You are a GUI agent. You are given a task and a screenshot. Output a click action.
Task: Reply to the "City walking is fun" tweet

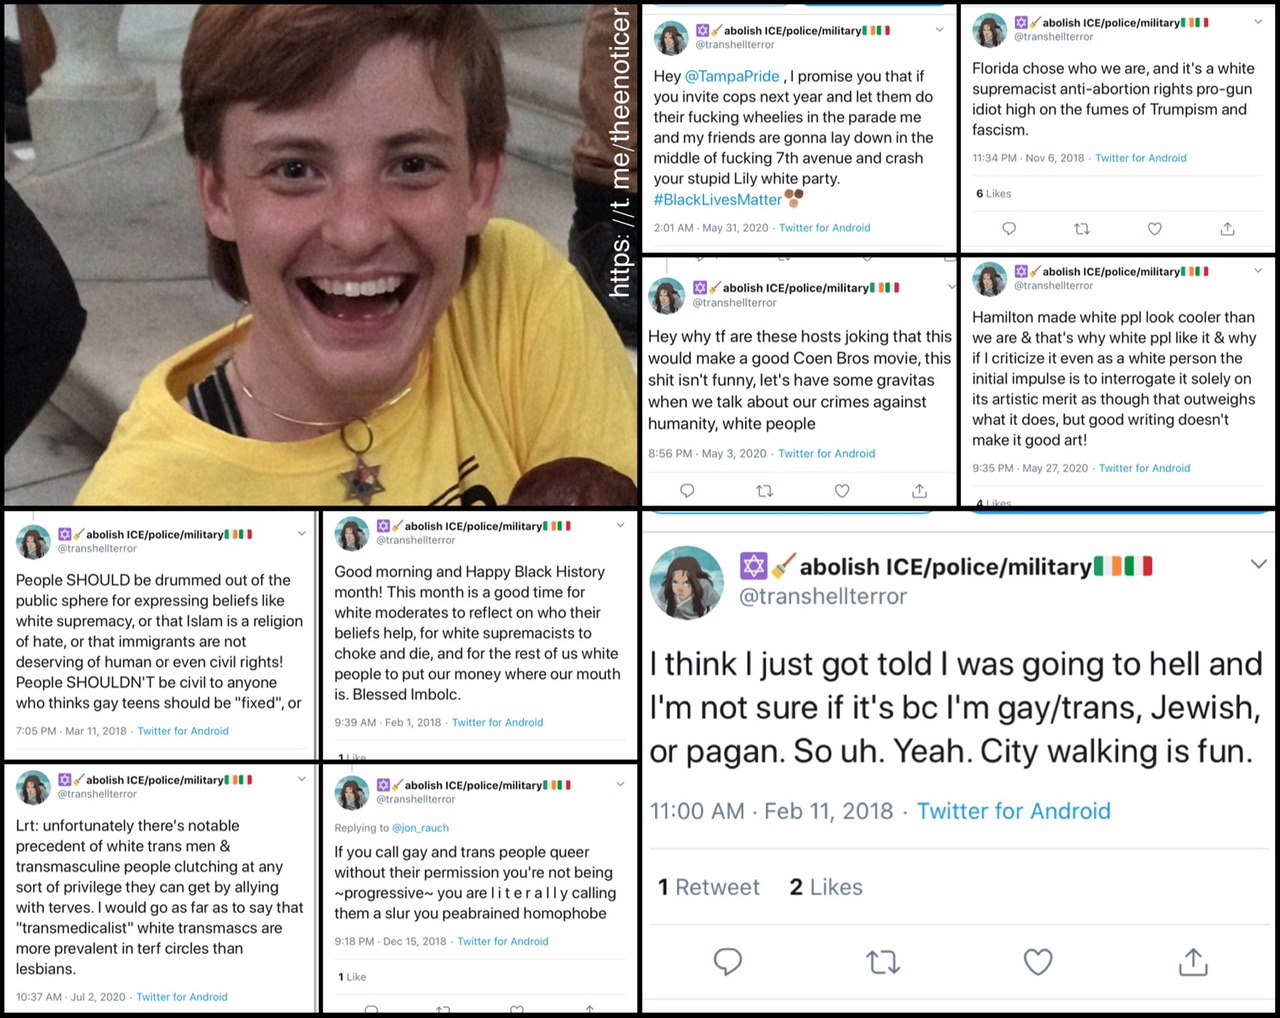(x=728, y=962)
